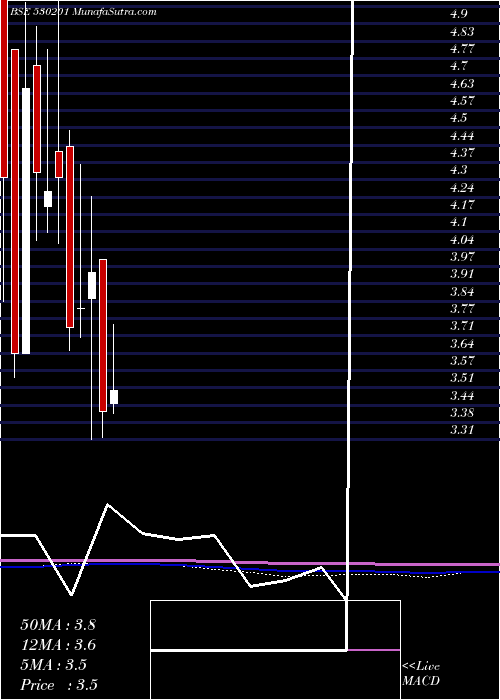Click the <<Live MACD label
Image resolution: width=500 pixels, height=700 pixels.
click(421, 674)
